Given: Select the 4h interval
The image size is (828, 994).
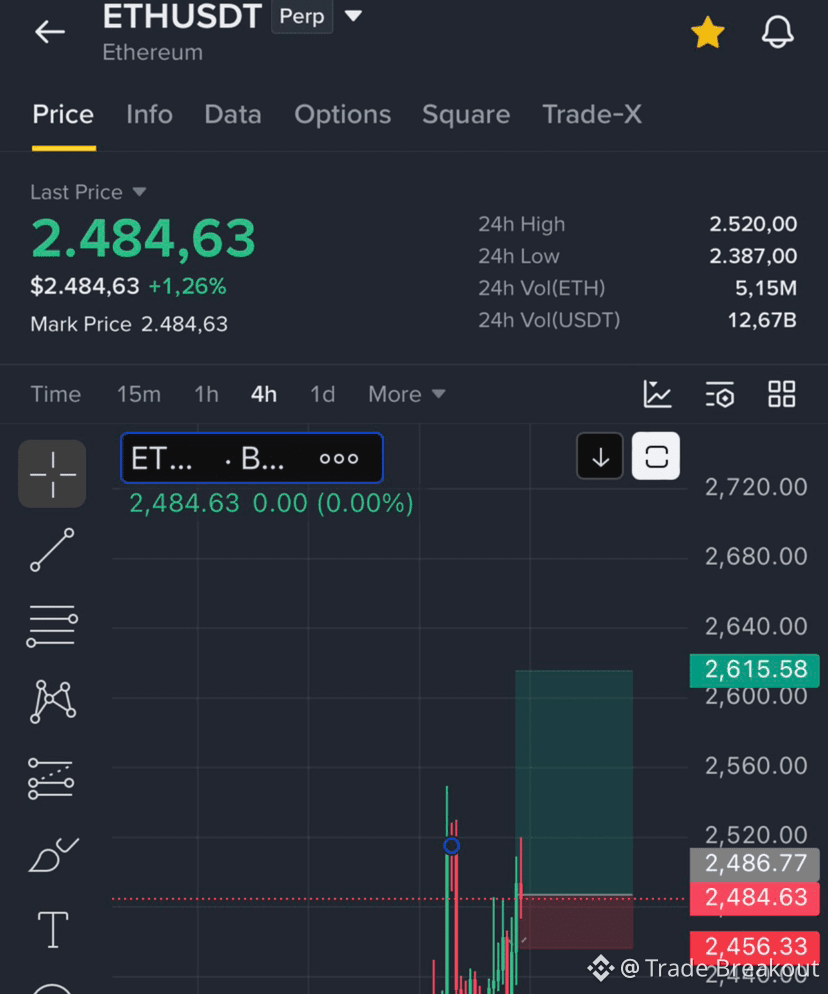Looking at the screenshot, I should pyautogui.click(x=264, y=394).
